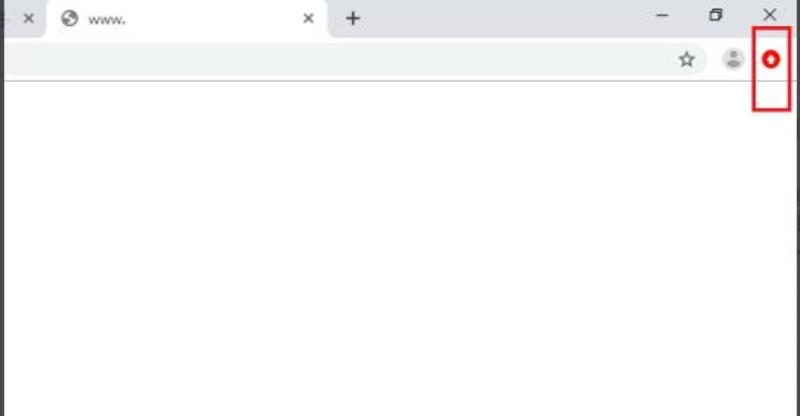Click the address bar left of the star
Image resolution: width=800 pixels, height=416 pixels.
click(x=337, y=60)
